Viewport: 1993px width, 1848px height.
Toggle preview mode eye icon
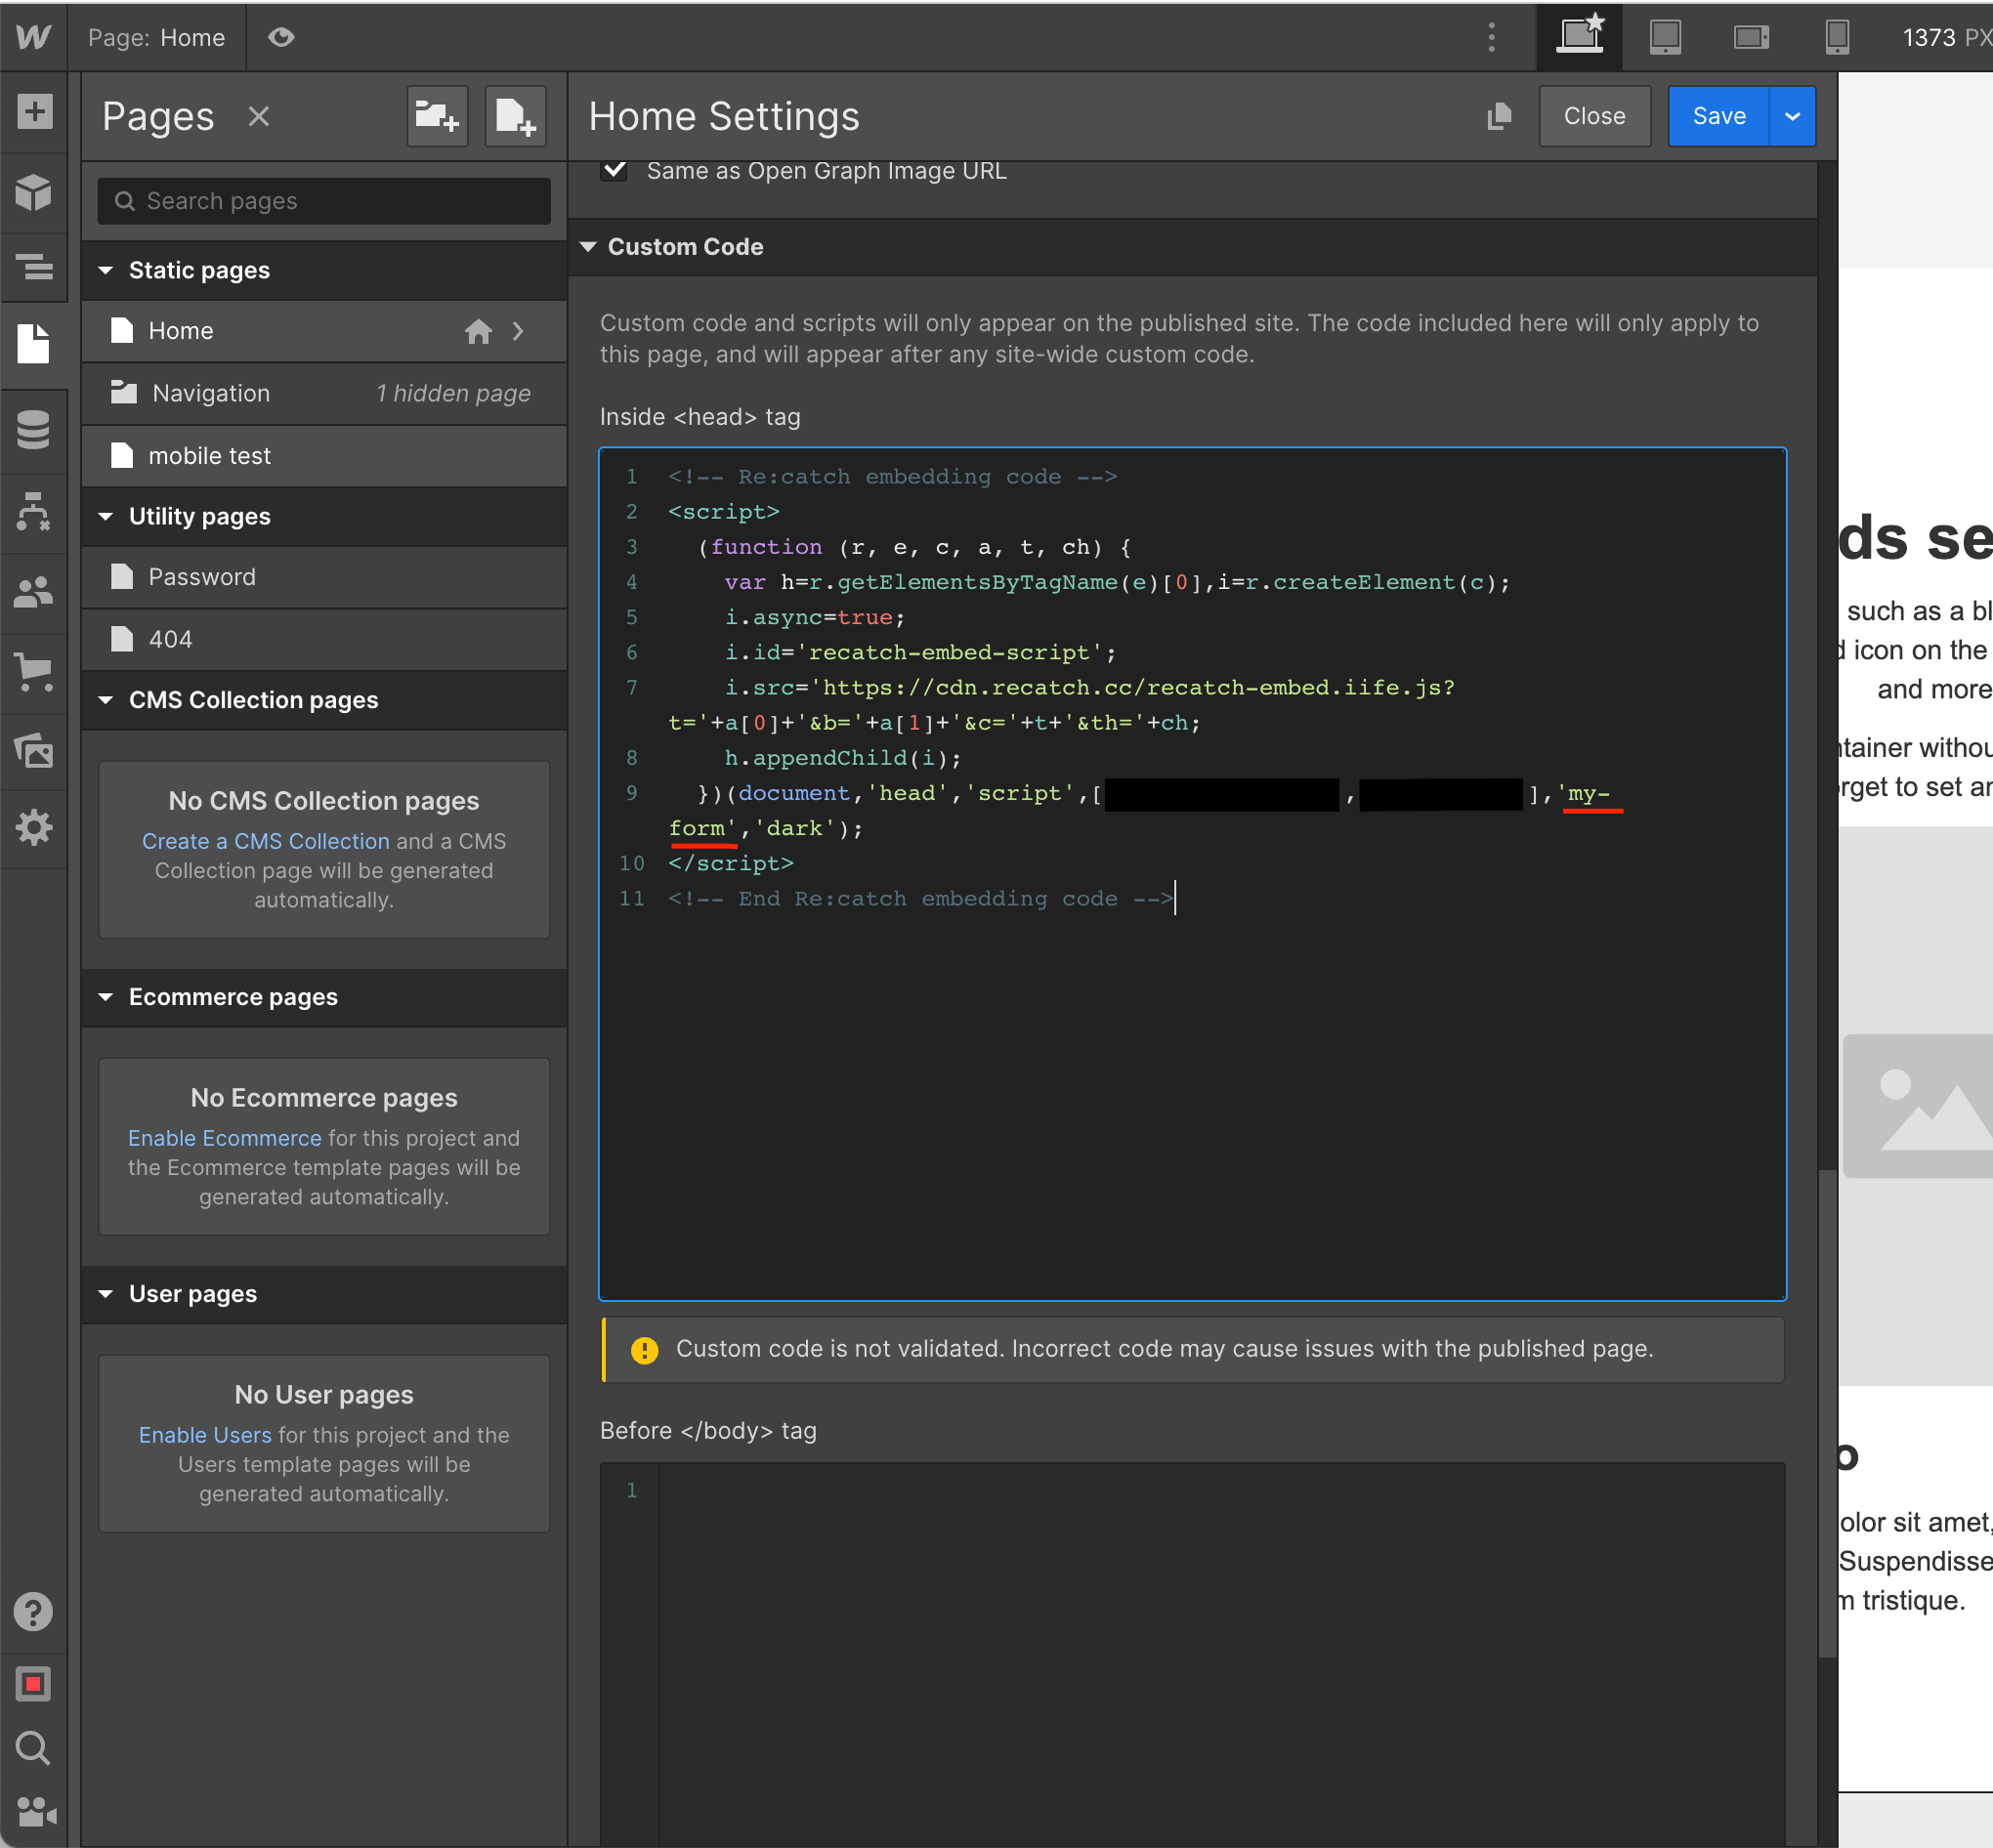tap(281, 37)
